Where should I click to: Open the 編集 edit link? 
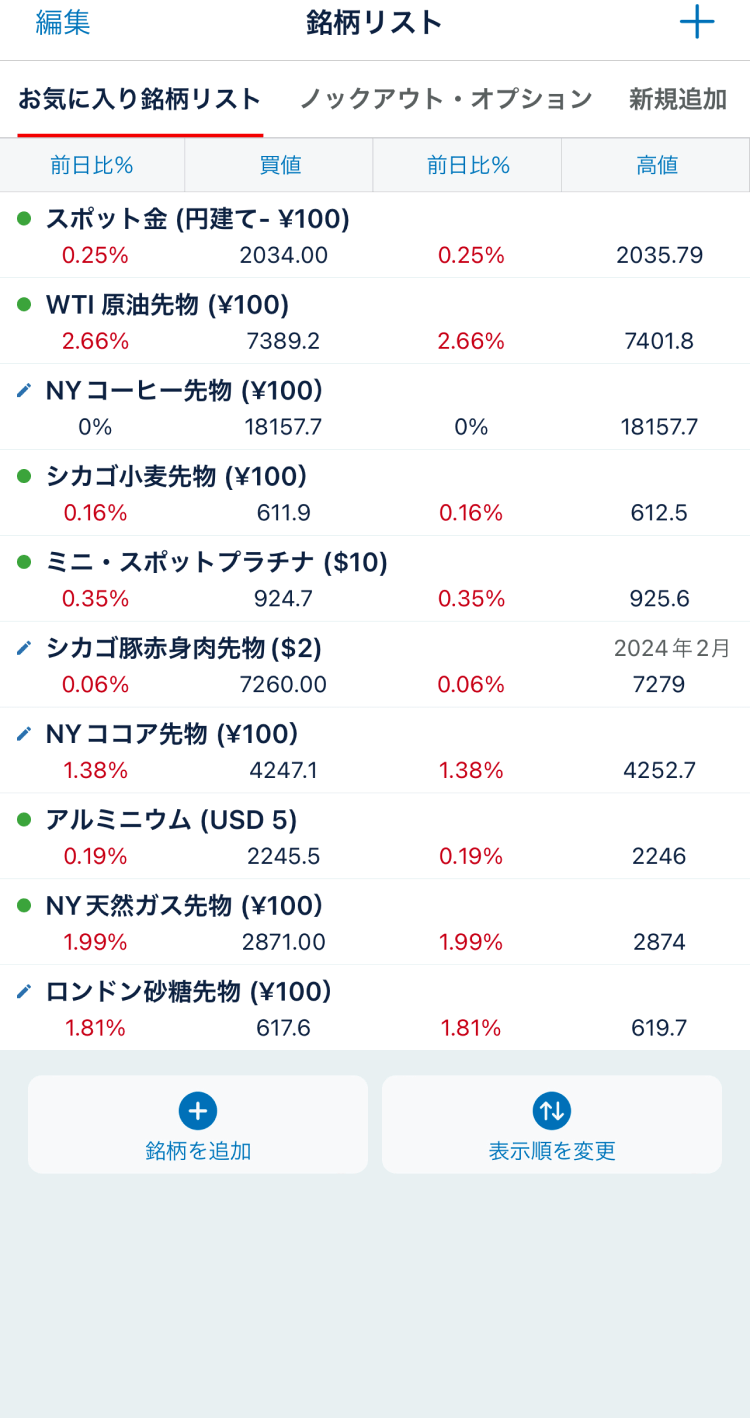[x=63, y=23]
